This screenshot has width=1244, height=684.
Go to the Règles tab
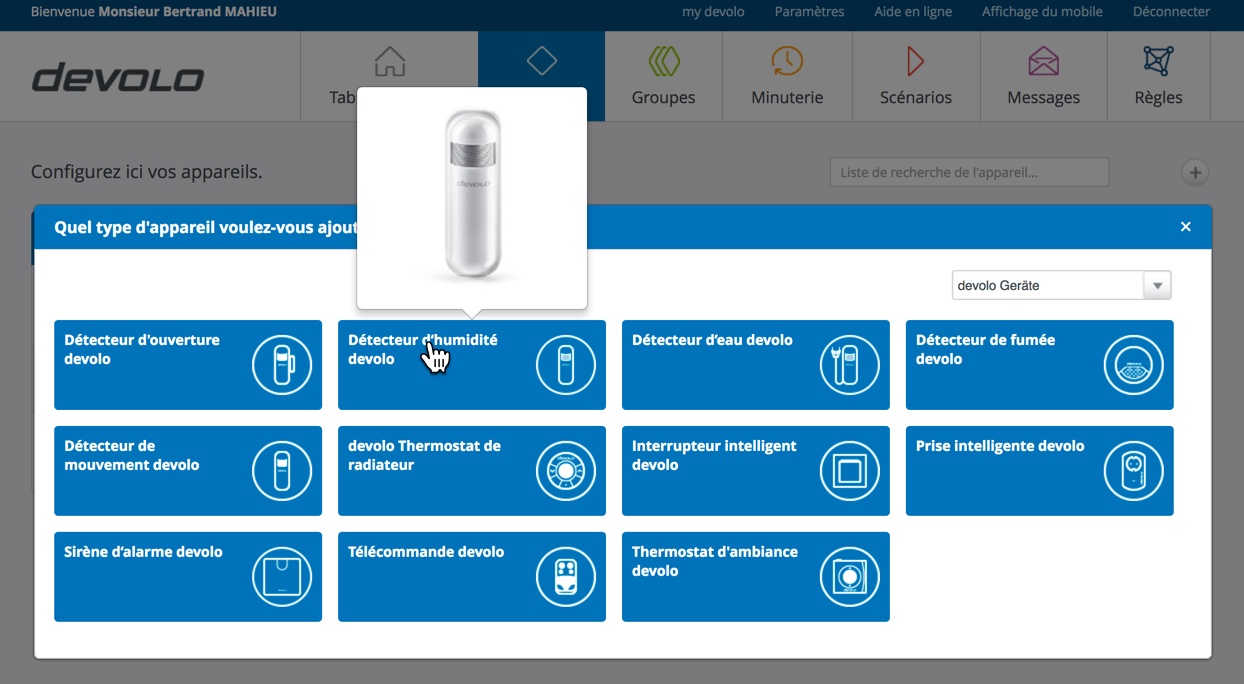(1158, 76)
